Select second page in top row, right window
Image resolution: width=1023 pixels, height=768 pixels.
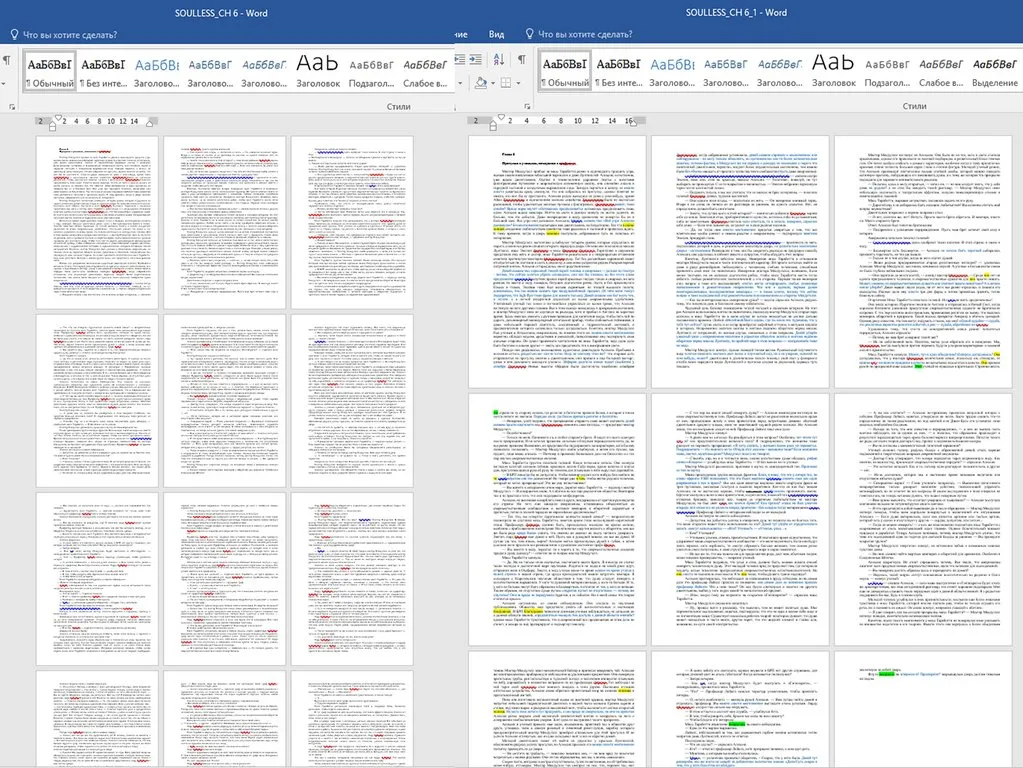pyautogui.click(x=741, y=262)
